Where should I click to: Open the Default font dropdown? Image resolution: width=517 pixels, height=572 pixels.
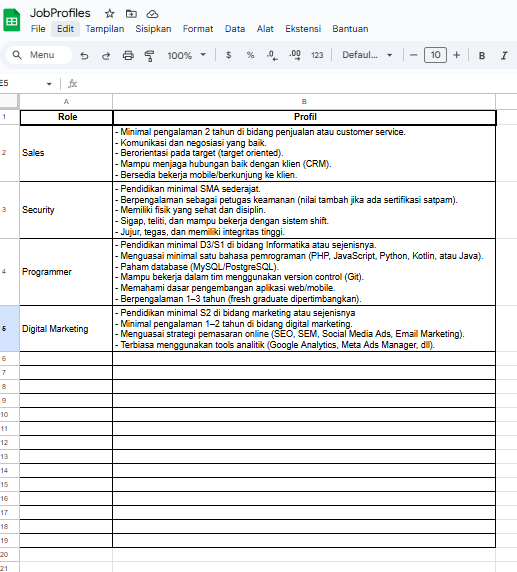[x=367, y=55]
